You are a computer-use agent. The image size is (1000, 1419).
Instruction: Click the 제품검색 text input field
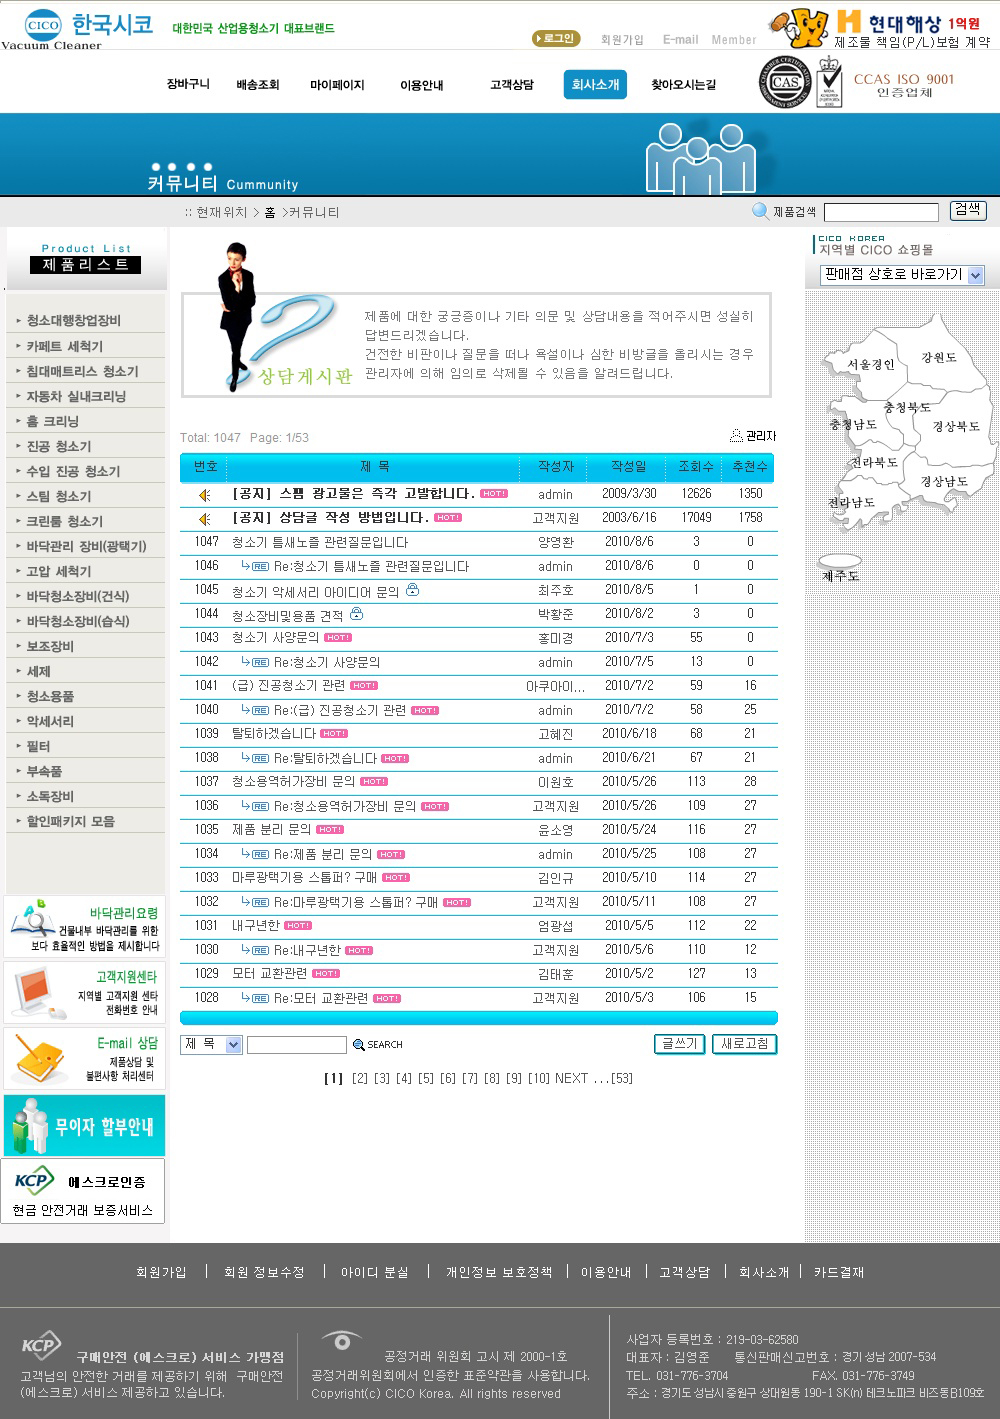[x=881, y=212]
